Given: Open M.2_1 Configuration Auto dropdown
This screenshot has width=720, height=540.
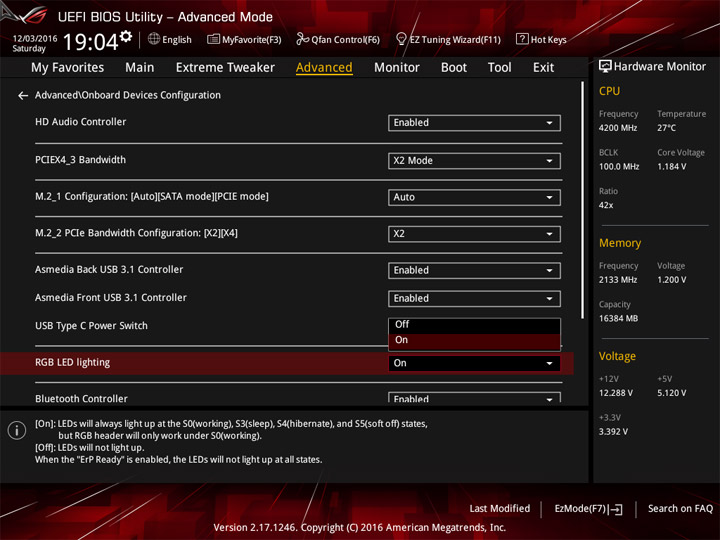Looking at the screenshot, I should click(x=474, y=197).
